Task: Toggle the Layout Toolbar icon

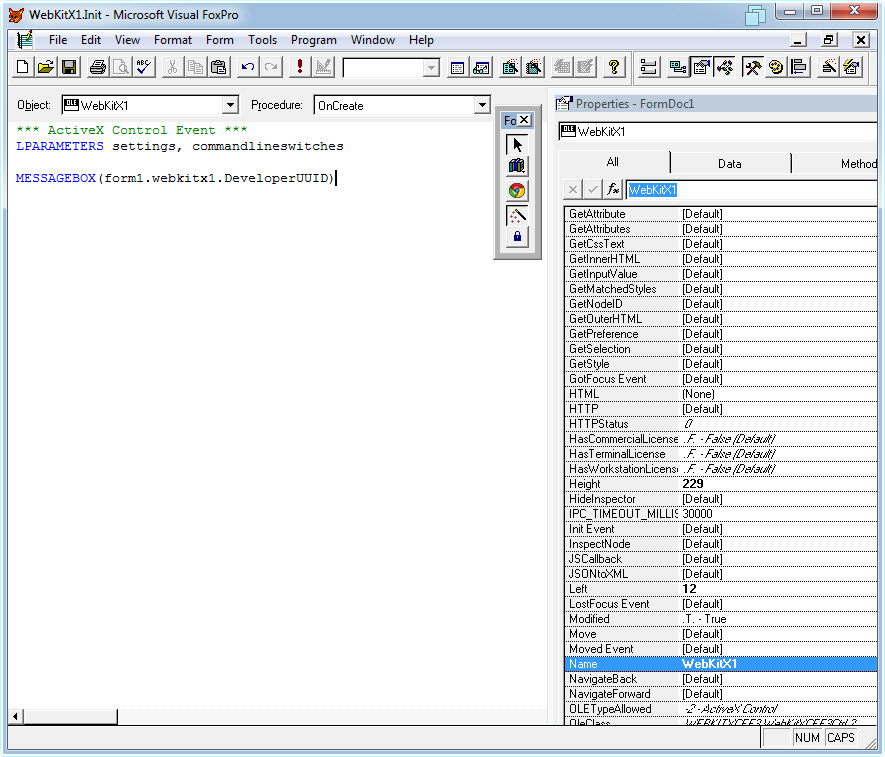Action: pyautogui.click(x=799, y=67)
